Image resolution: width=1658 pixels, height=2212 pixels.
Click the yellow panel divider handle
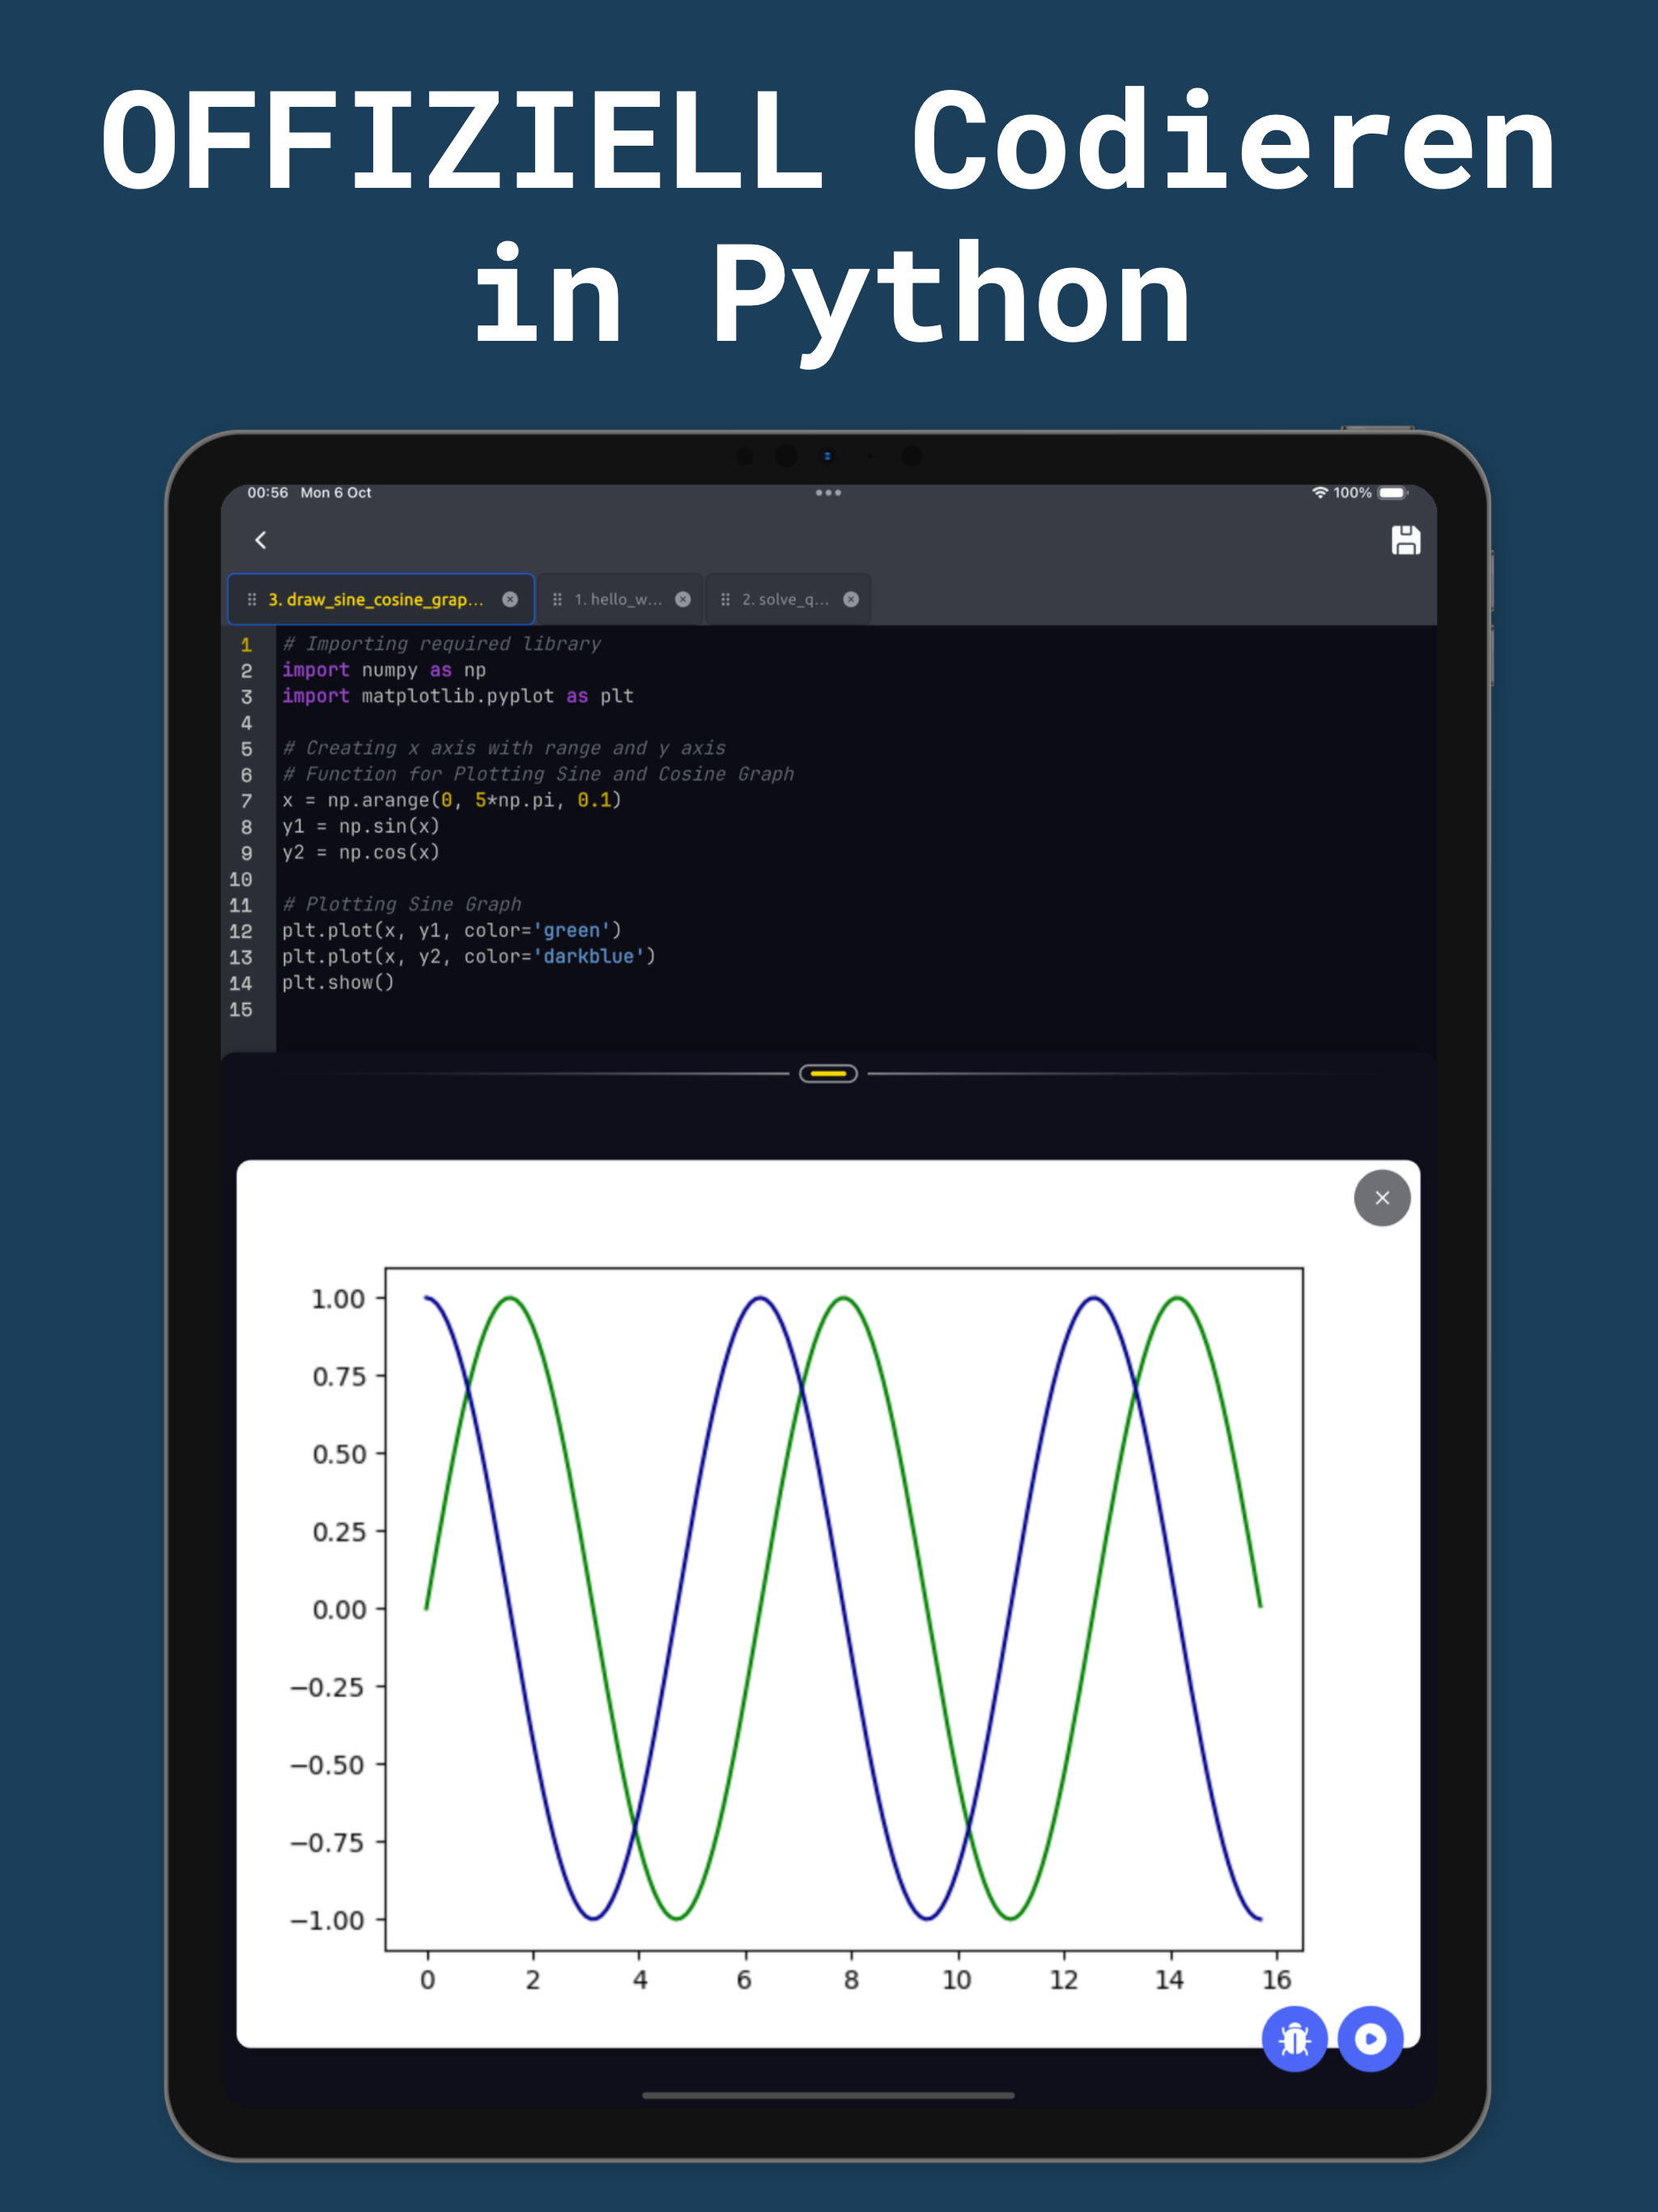(x=828, y=1073)
